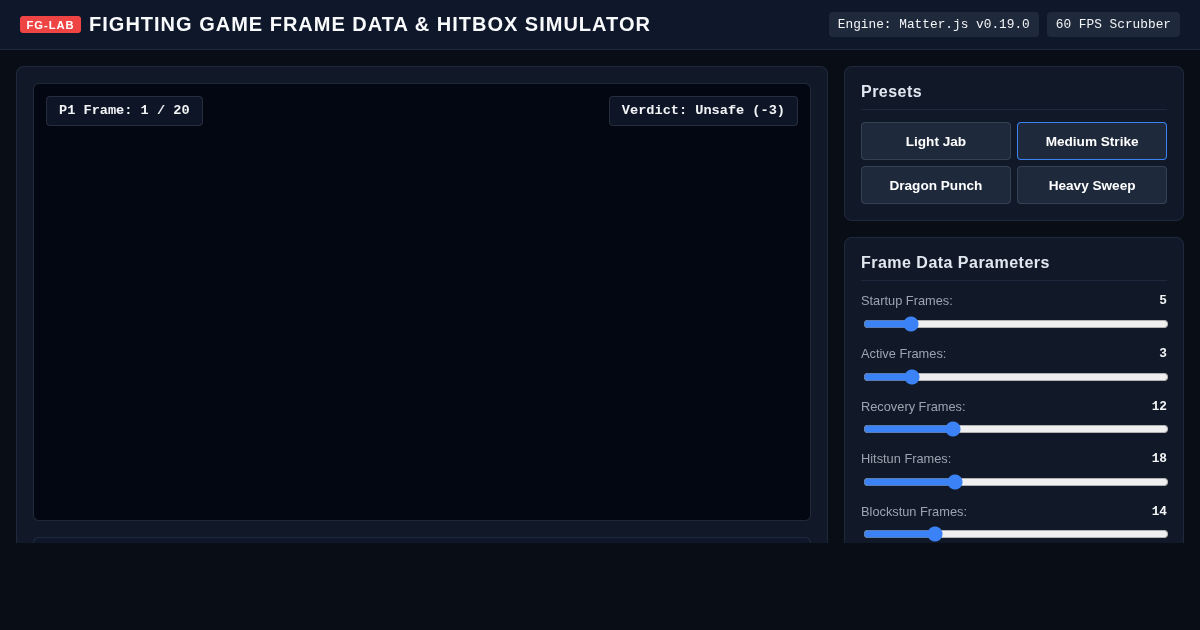Click the Blockstun Frames value 14
1200x630 pixels.
click(x=1159, y=511)
